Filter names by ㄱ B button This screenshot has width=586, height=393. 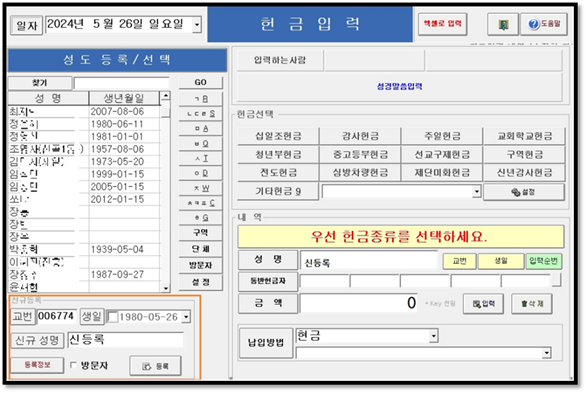pos(200,99)
